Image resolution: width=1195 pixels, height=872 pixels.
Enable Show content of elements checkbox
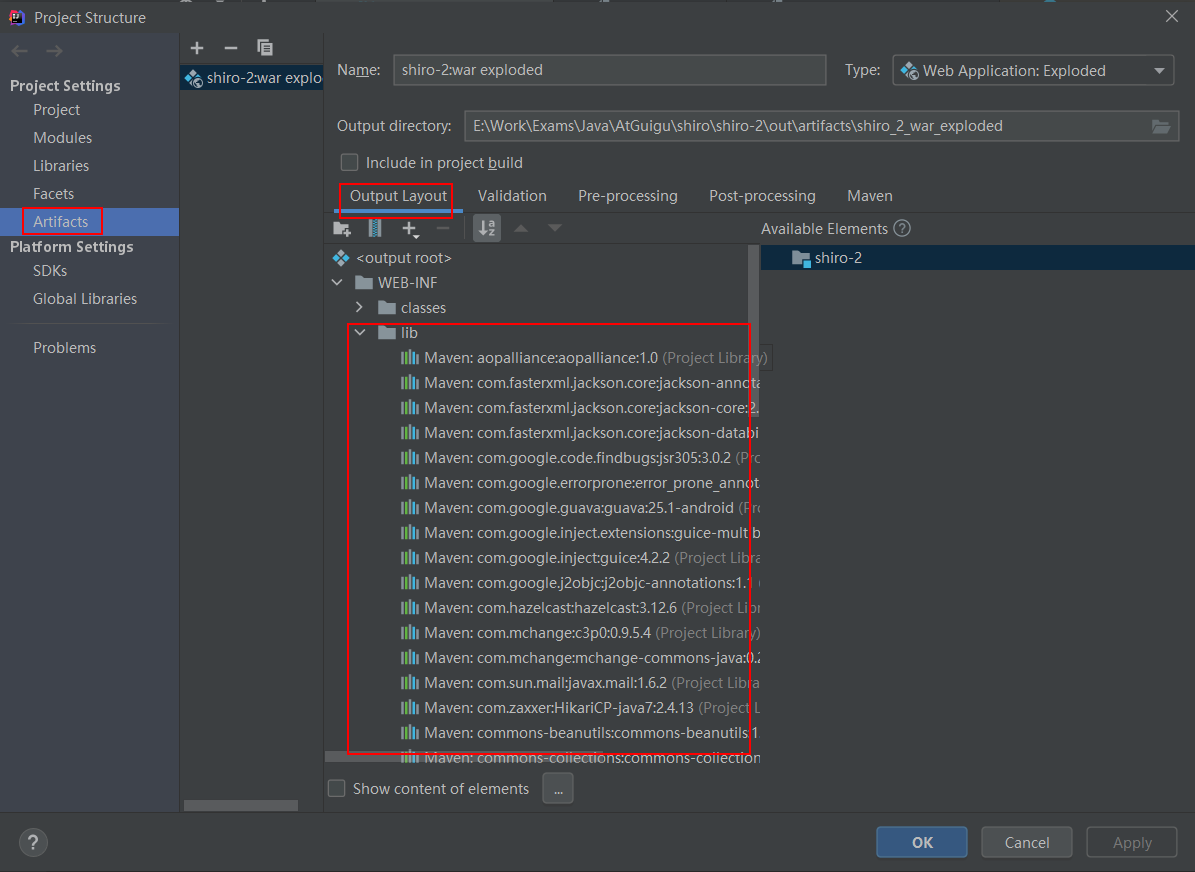pos(336,788)
